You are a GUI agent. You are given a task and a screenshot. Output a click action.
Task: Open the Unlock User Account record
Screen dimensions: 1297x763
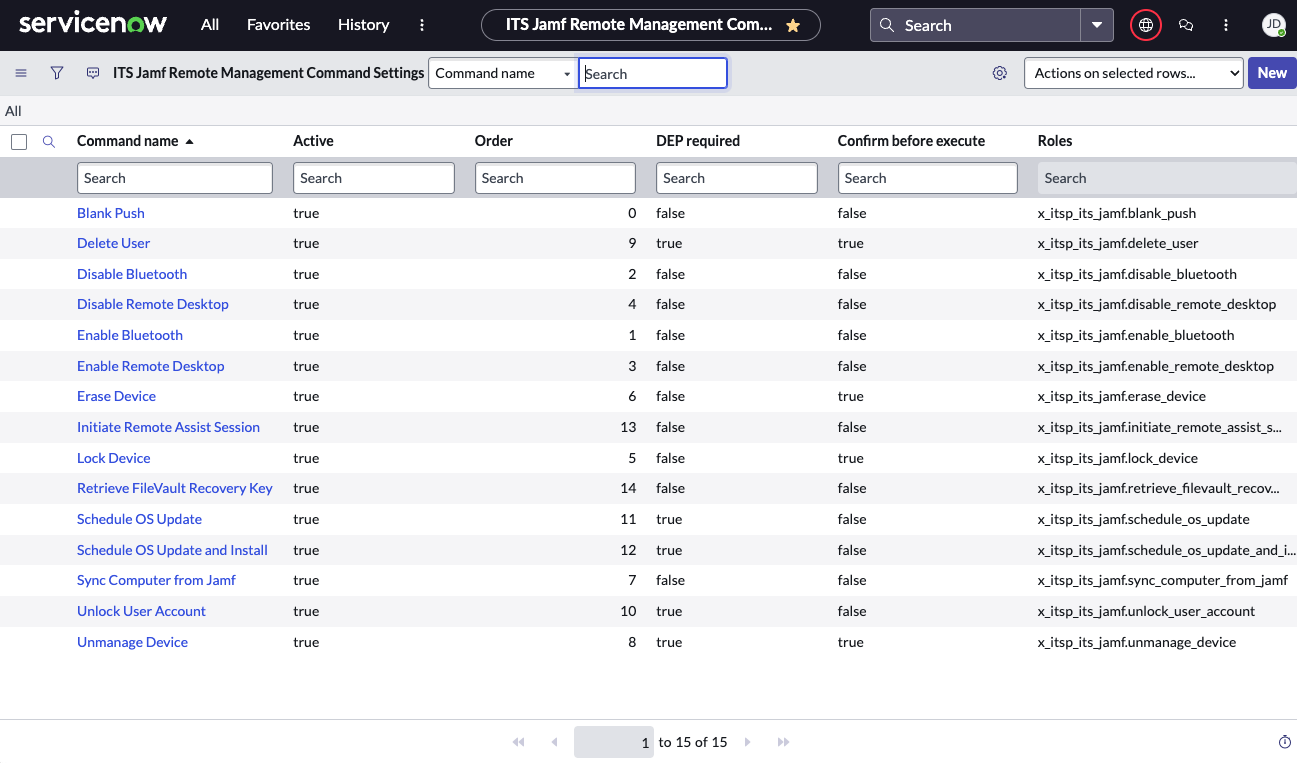point(141,611)
